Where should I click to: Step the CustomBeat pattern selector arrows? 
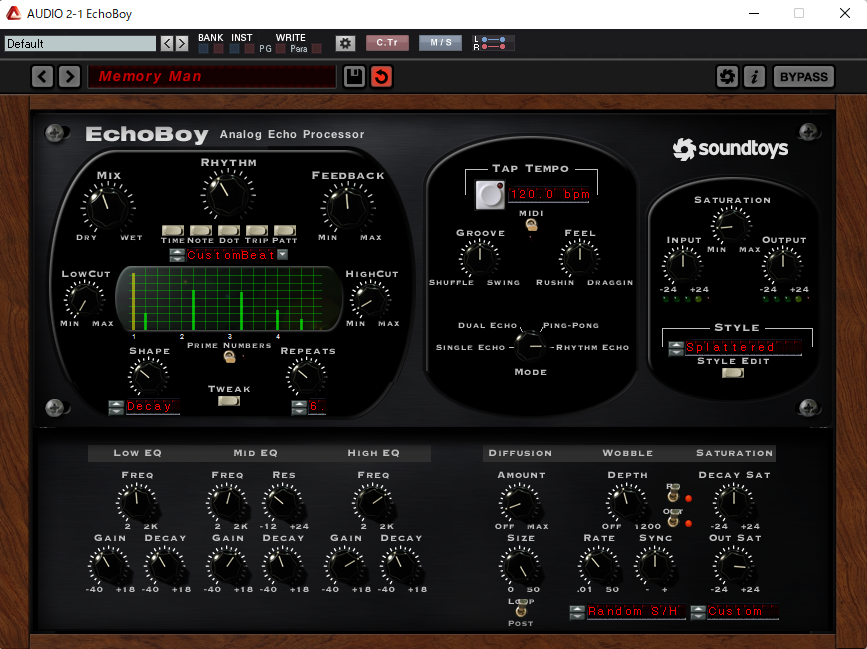coord(177,255)
